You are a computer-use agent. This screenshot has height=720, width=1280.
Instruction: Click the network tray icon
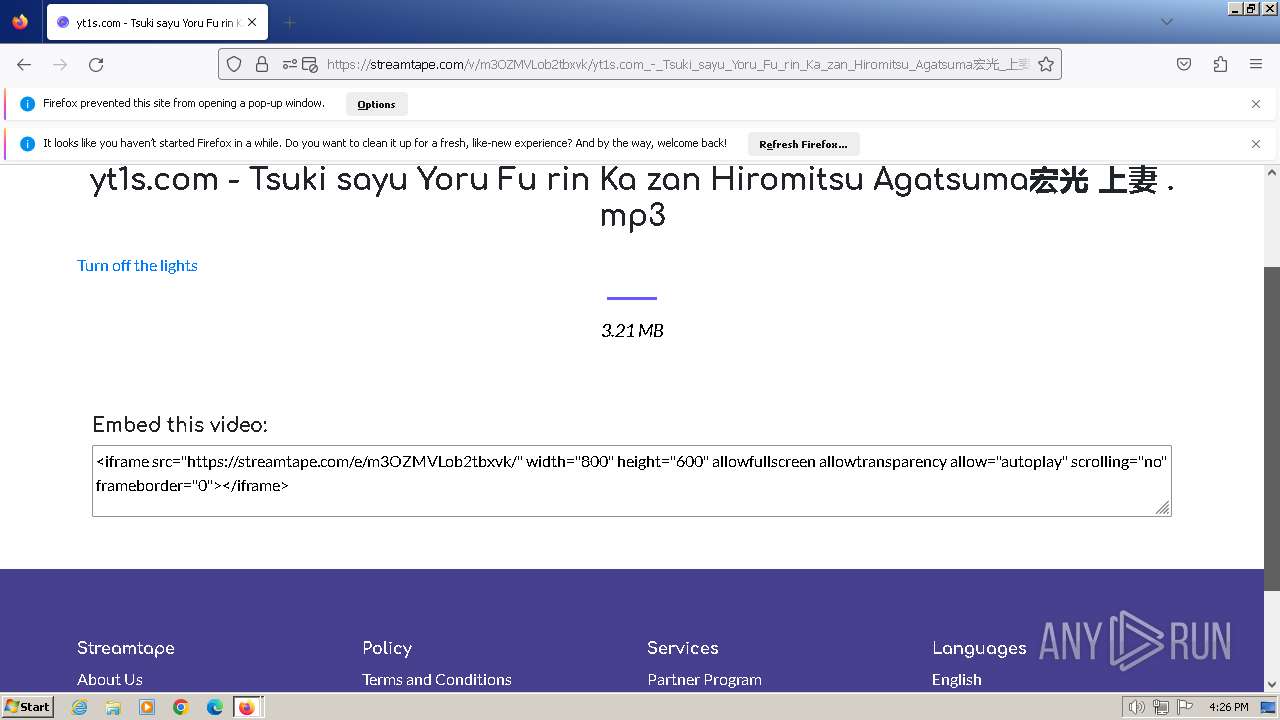tap(1161, 707)
